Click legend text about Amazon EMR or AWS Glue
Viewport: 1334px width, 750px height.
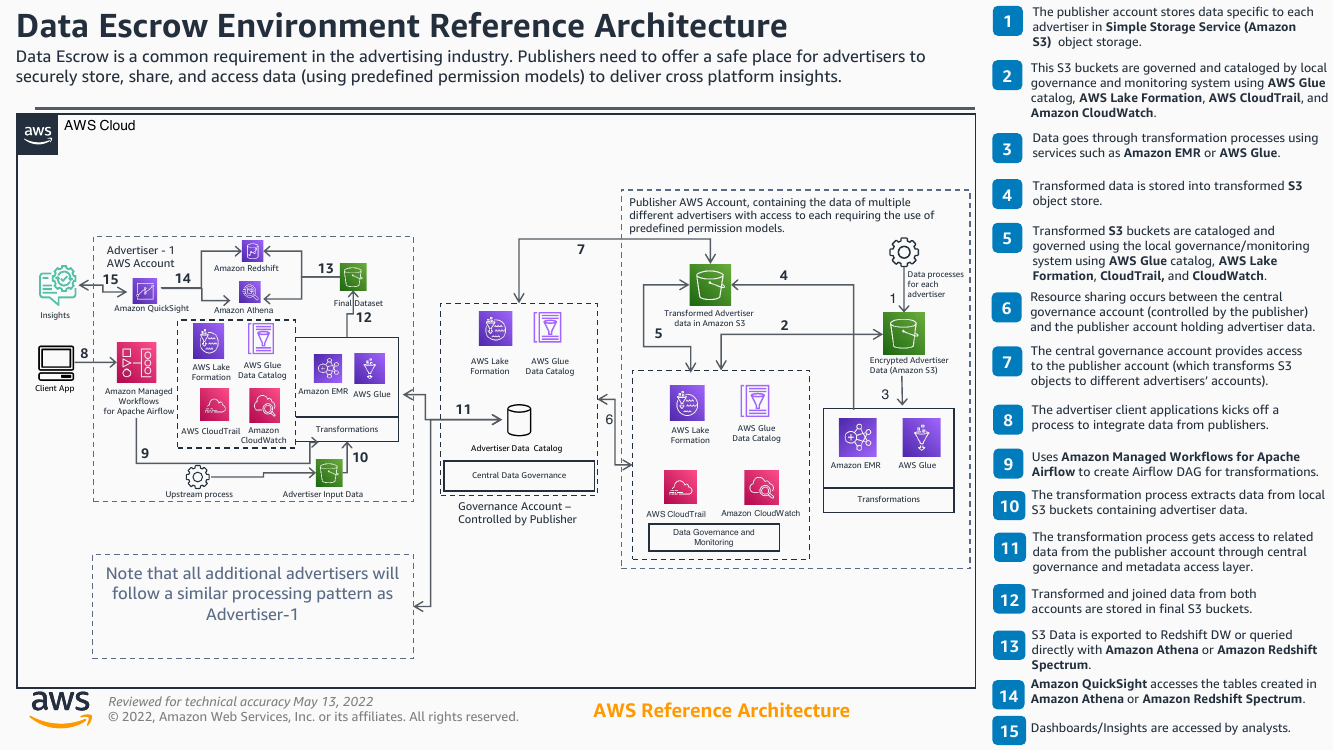click(x=1175, y=146)
